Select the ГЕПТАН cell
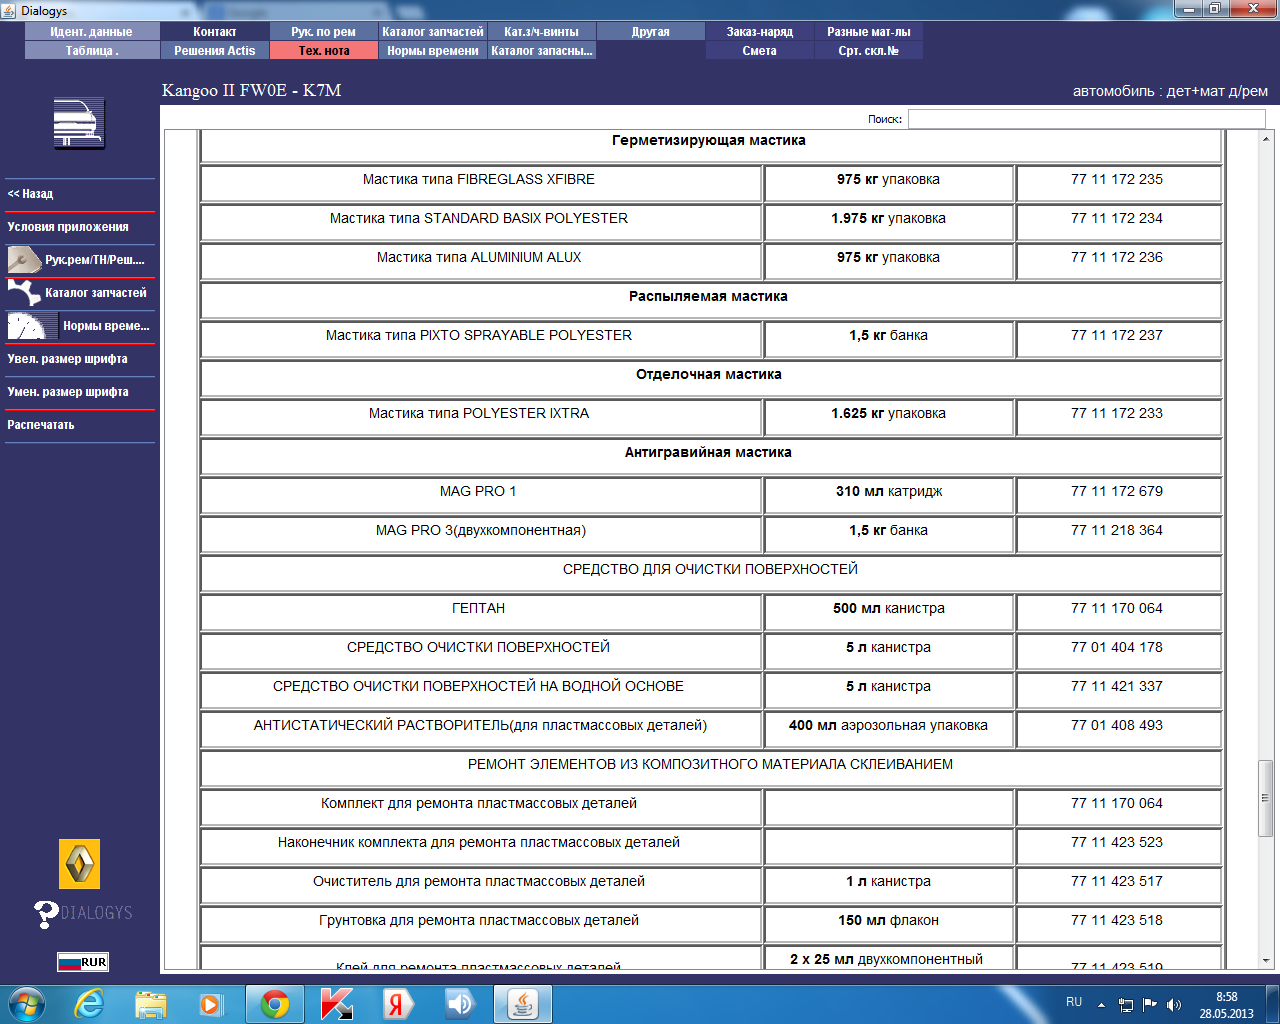The width and height of the screenshot is (1280, 1024). point(480,611)
